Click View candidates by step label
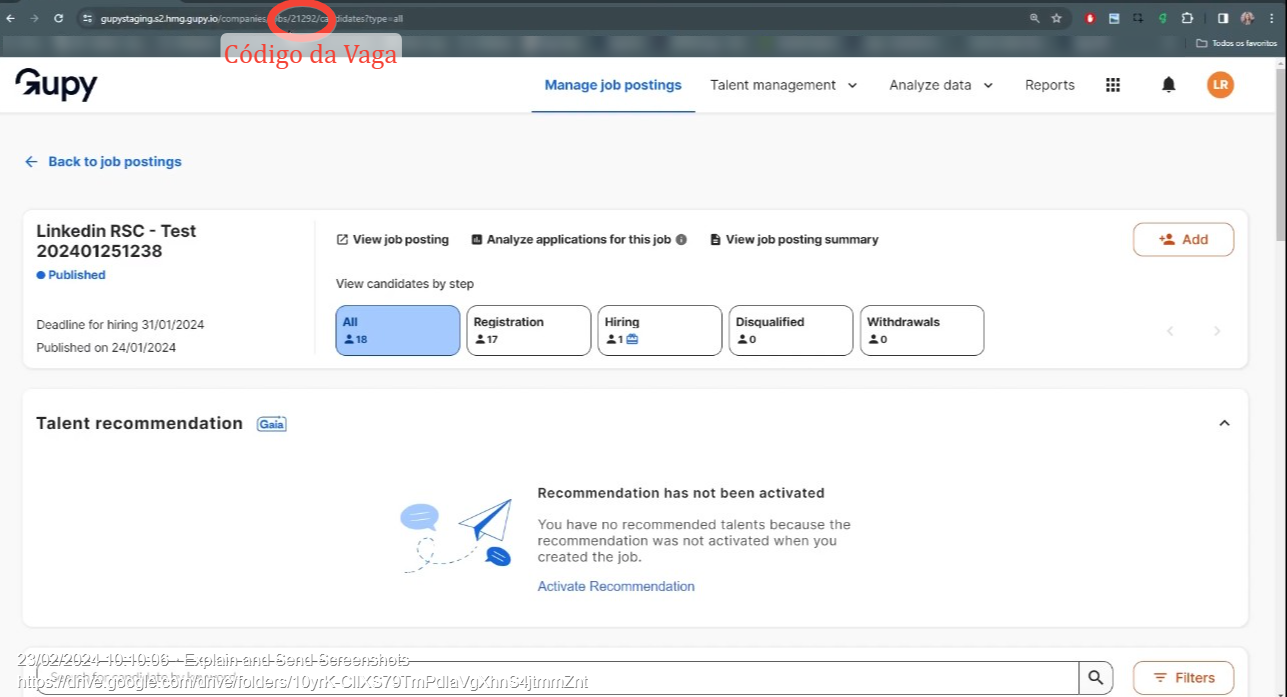1287x697 pixels. tap(405, 284)
